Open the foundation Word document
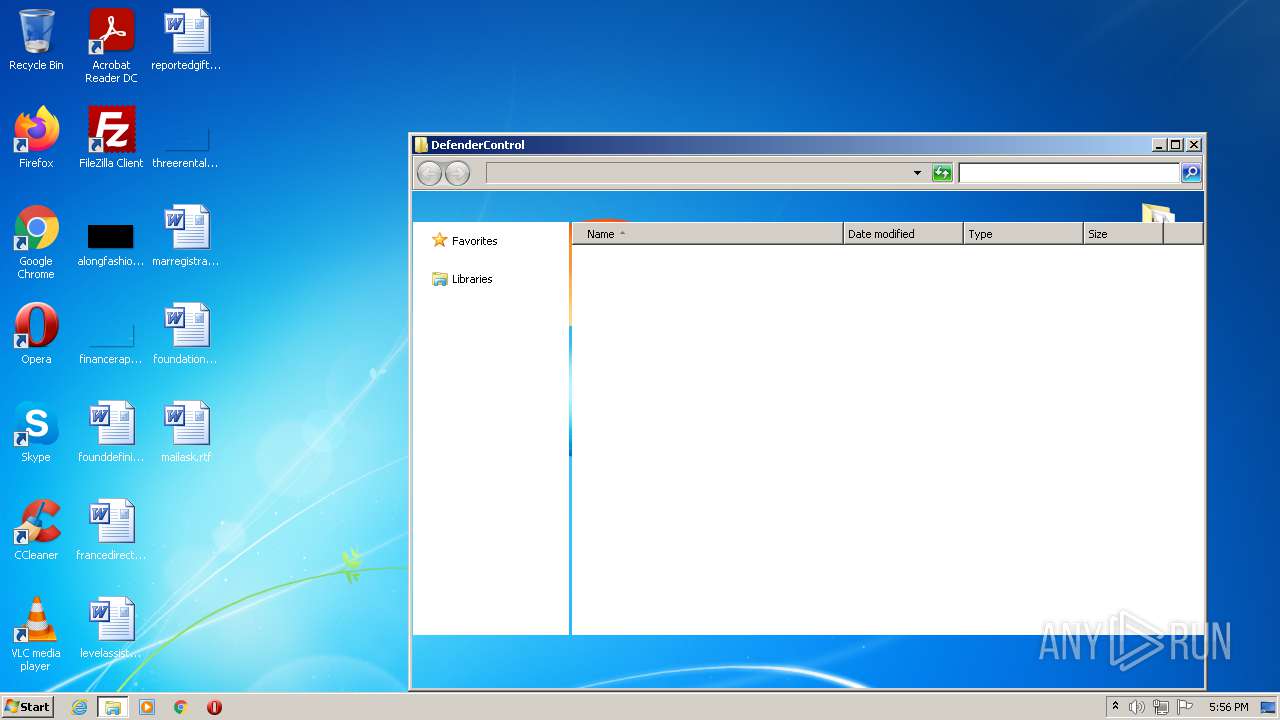The image size is (1280, 720). [186, 334]
